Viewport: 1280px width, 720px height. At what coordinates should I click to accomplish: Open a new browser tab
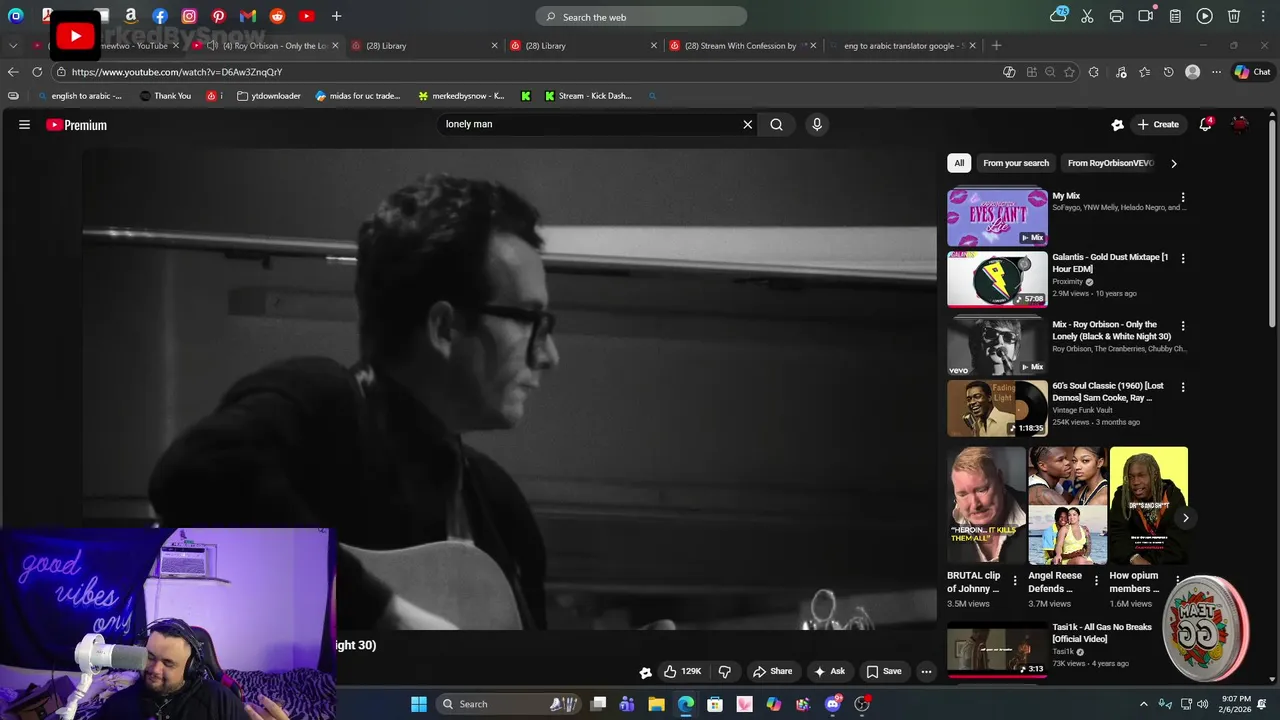(x=996, y=46)
